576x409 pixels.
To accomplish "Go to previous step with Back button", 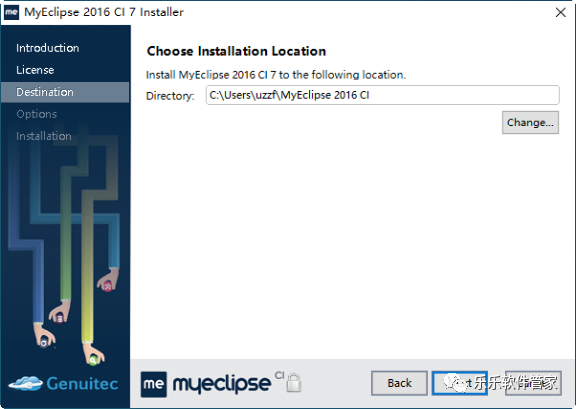I will pos(399,383).
